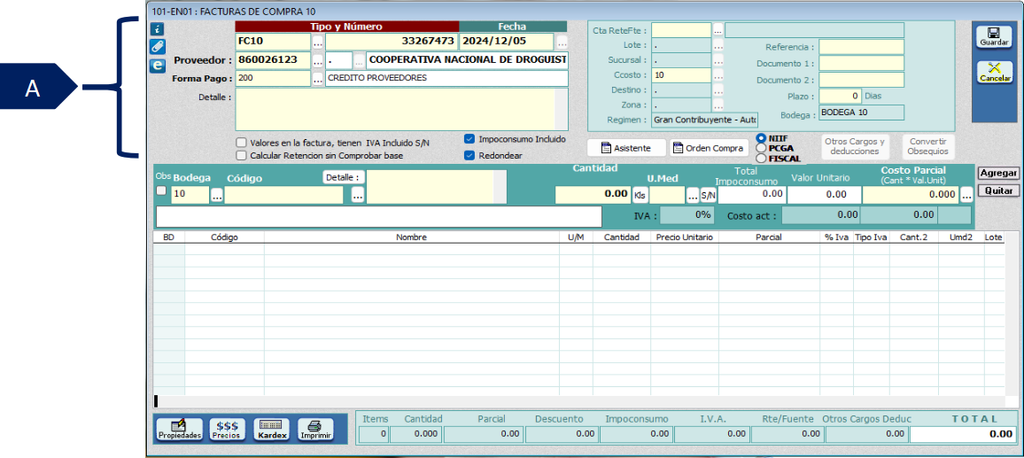
Task: Click the TOTAL value field
Action: pos(963,434)
